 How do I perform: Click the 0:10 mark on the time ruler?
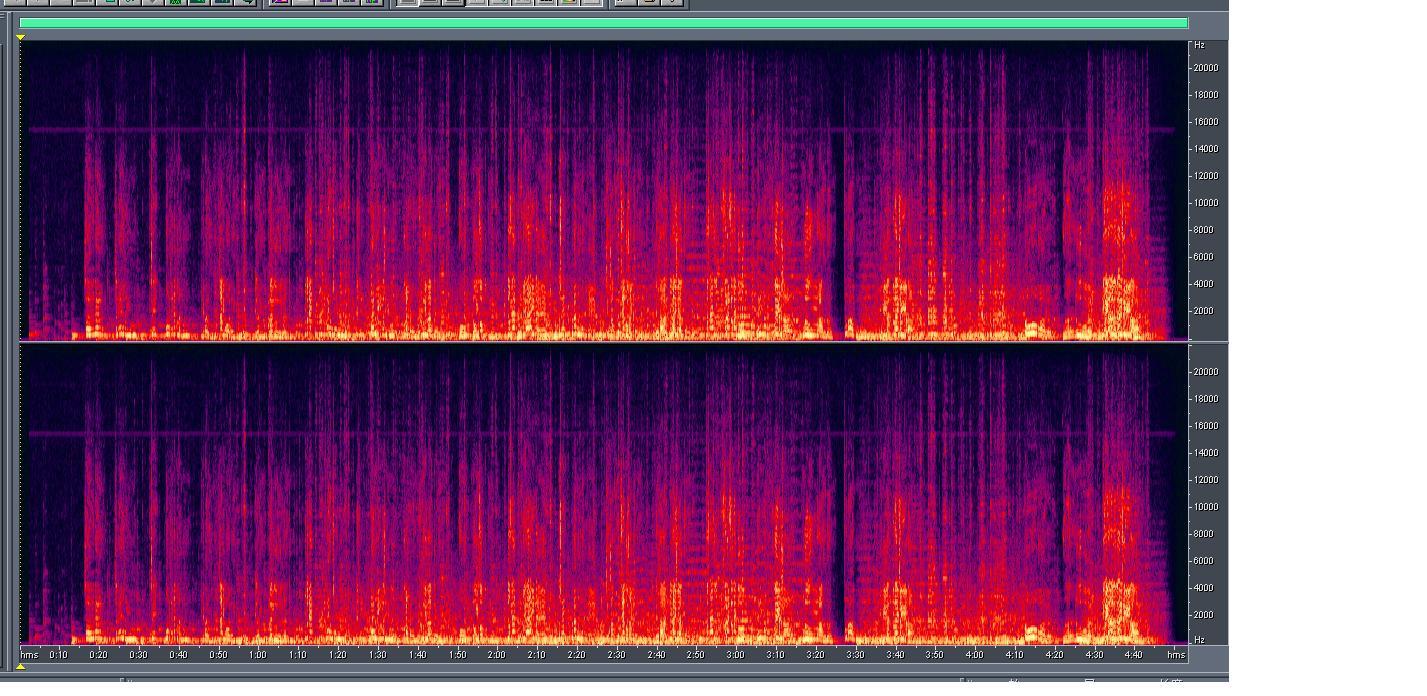(x=58, y=655)
